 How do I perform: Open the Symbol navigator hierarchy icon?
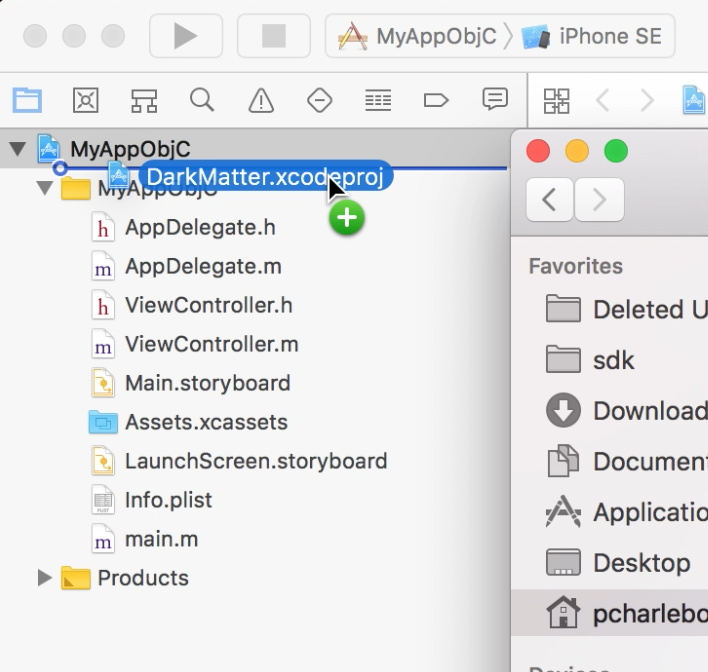(x=144, y=100)
